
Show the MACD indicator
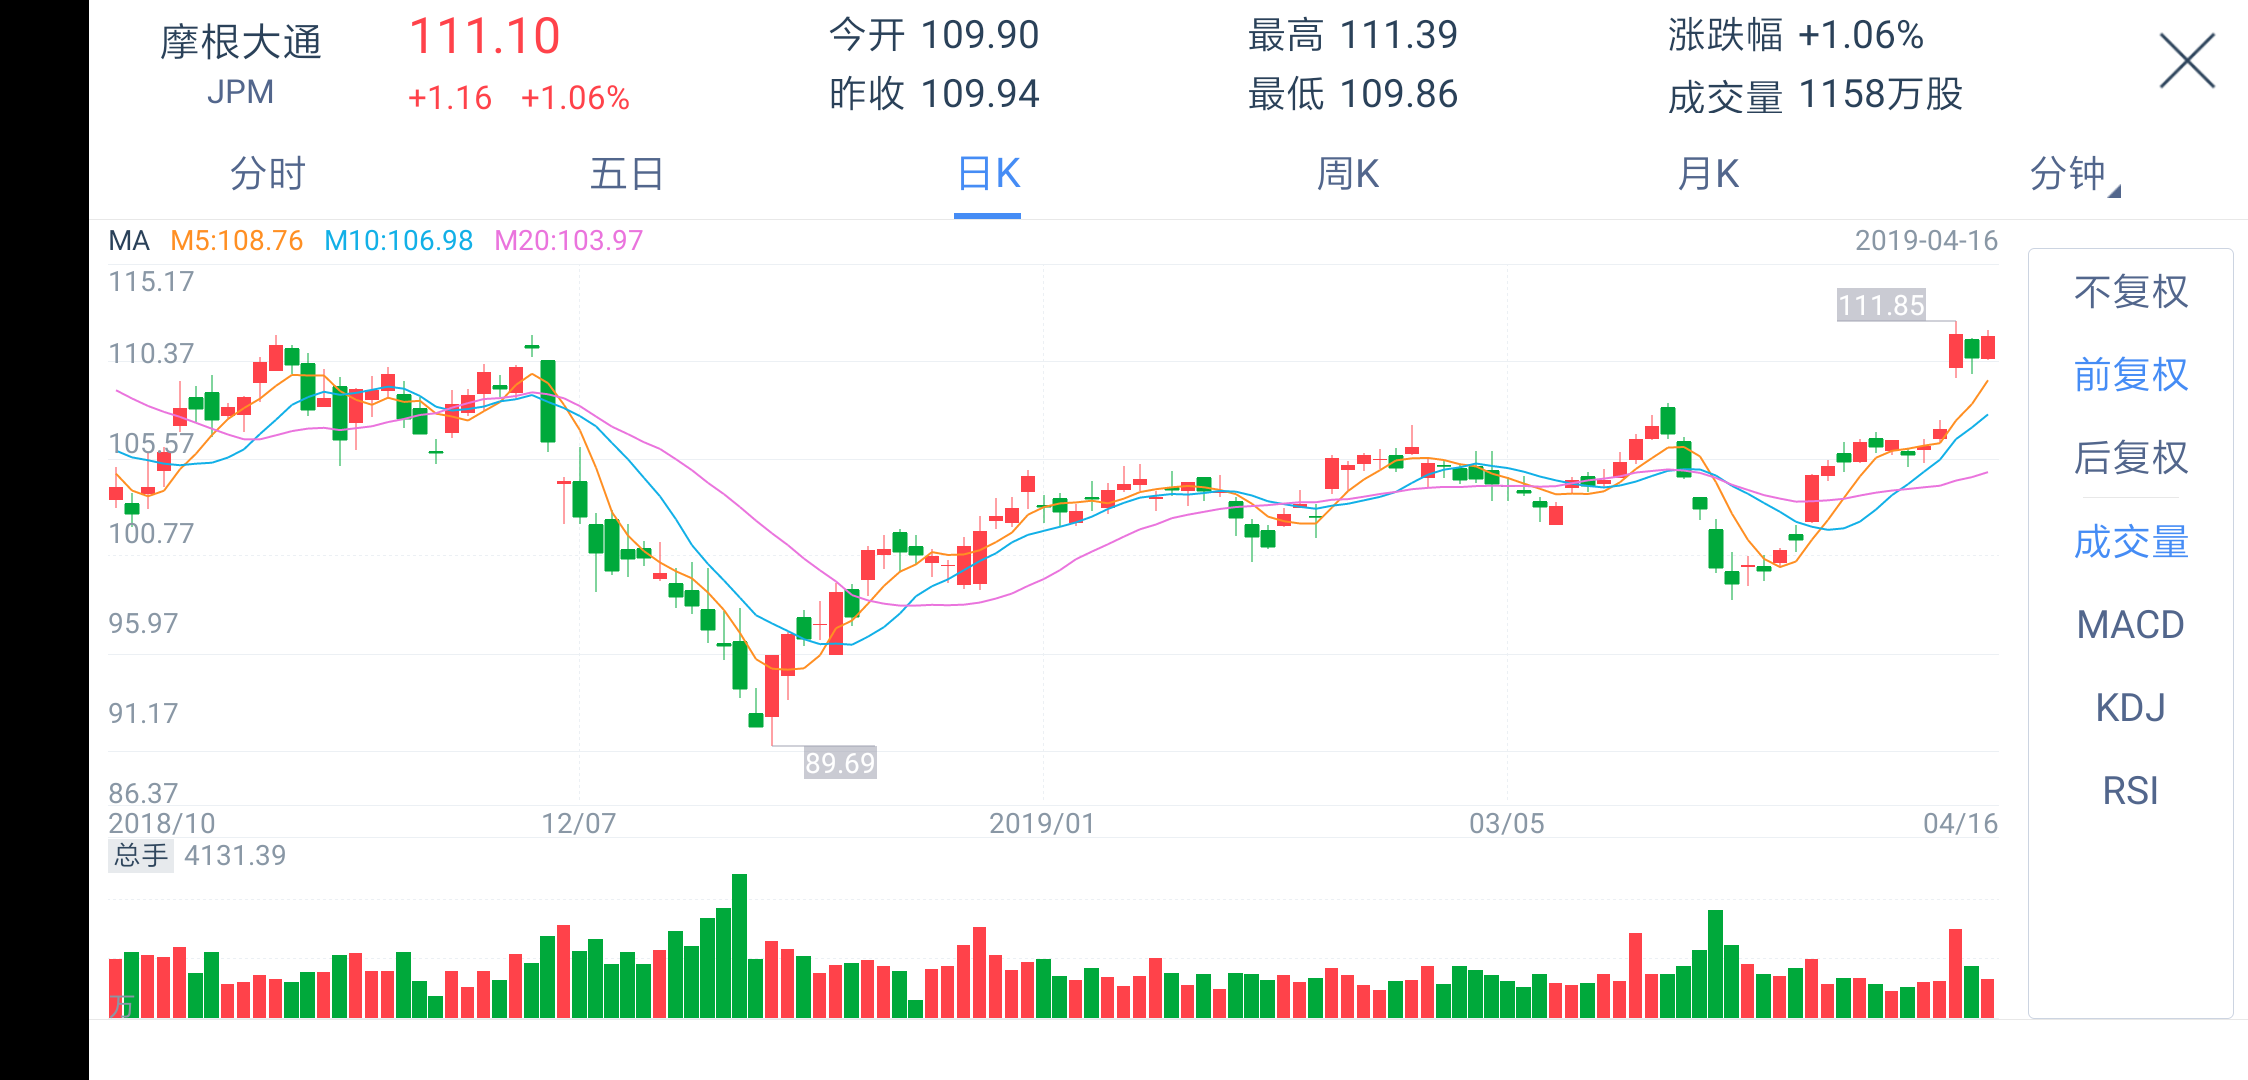pos(2130,625)
